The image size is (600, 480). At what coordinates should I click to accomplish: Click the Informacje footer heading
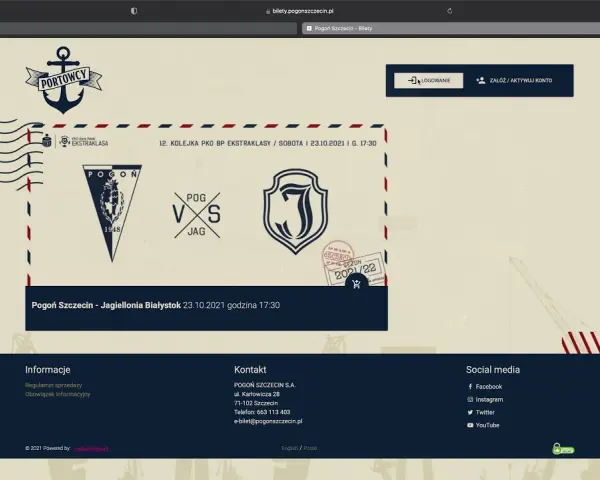tap(48, 370)
